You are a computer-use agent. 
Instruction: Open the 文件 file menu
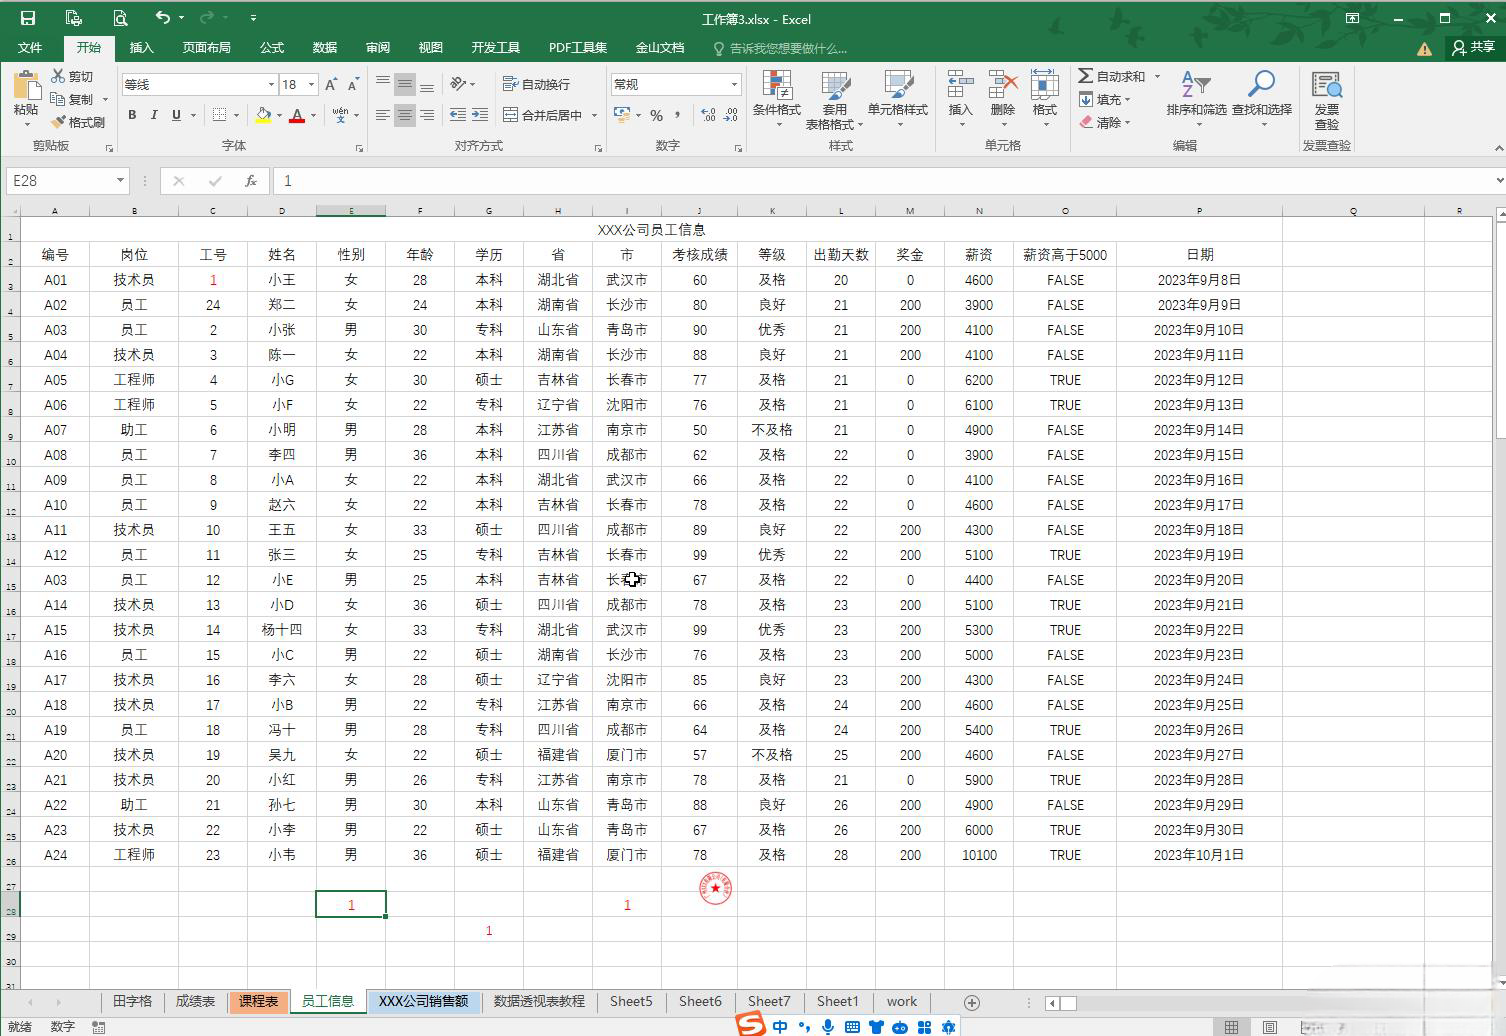coord(30,47)
